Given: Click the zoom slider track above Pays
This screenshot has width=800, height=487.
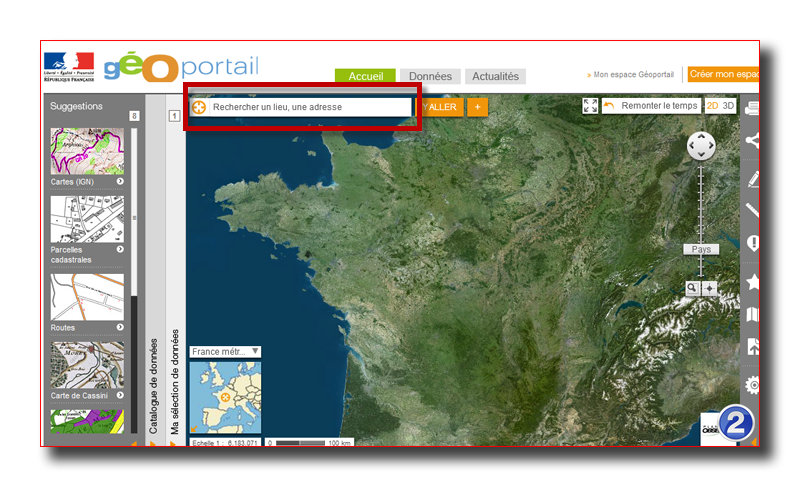Looking at the screenshot, I should 701,204.
